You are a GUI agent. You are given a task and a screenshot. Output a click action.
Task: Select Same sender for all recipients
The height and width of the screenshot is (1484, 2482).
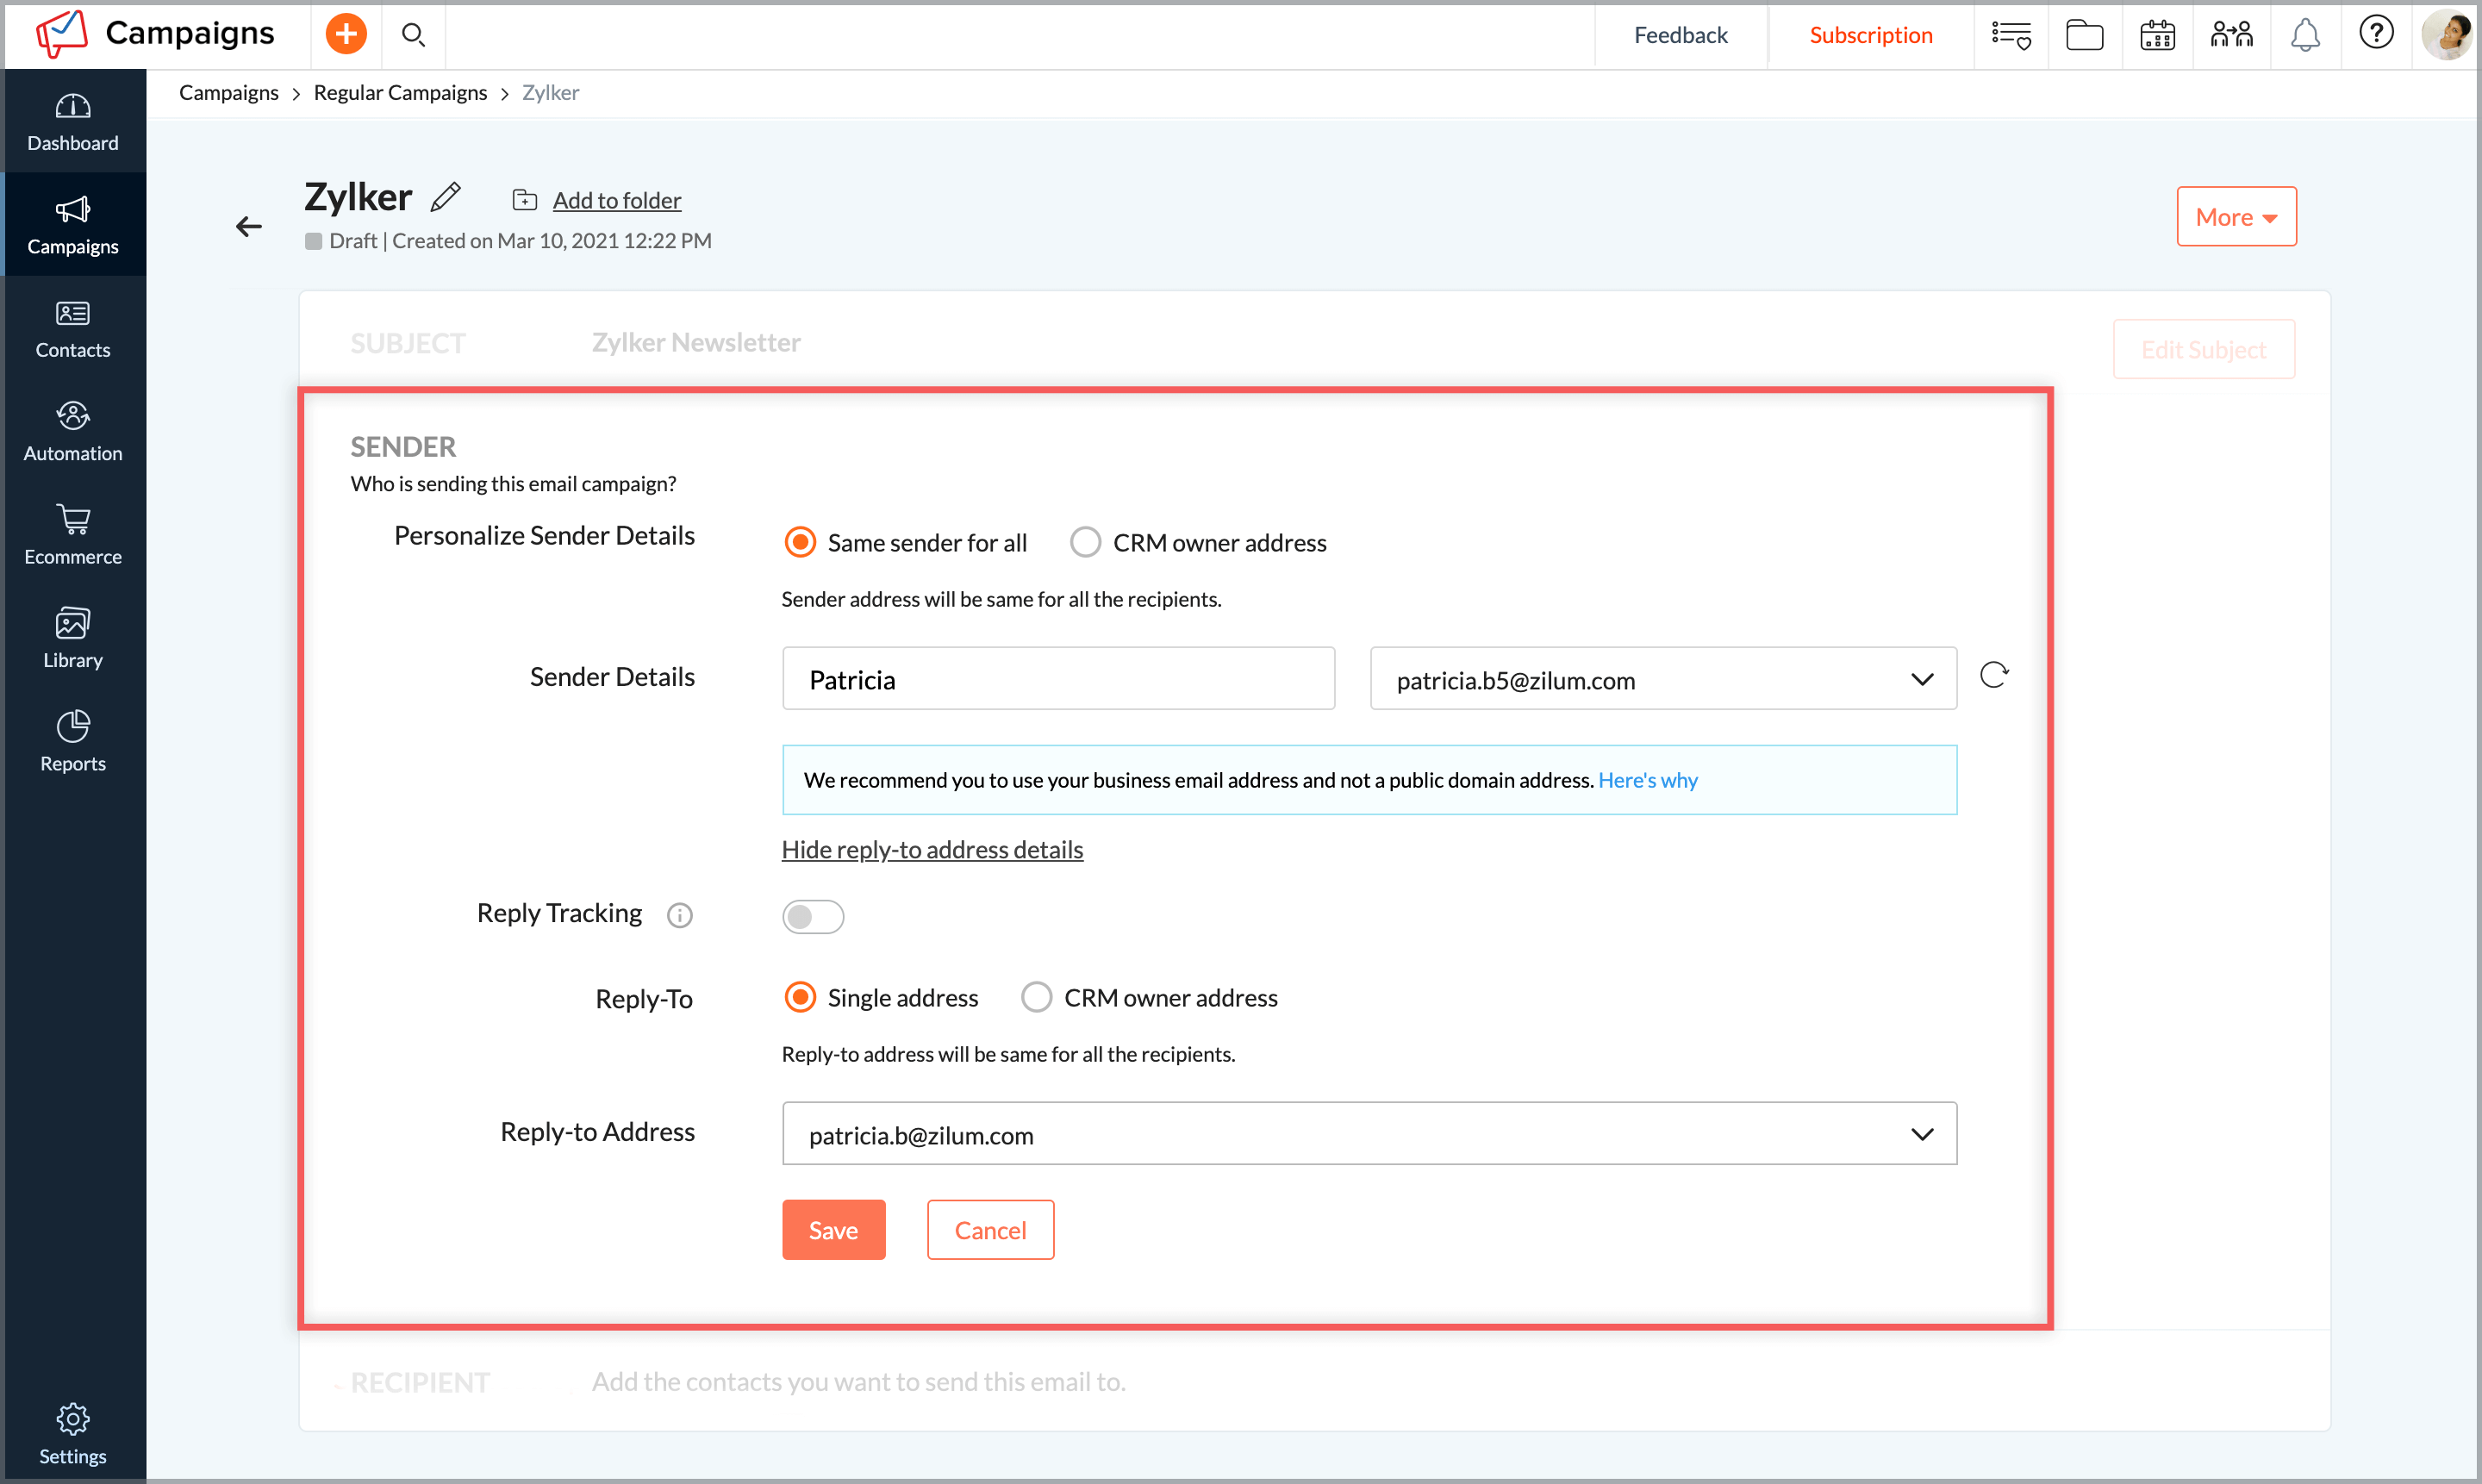tap(799, 541)
